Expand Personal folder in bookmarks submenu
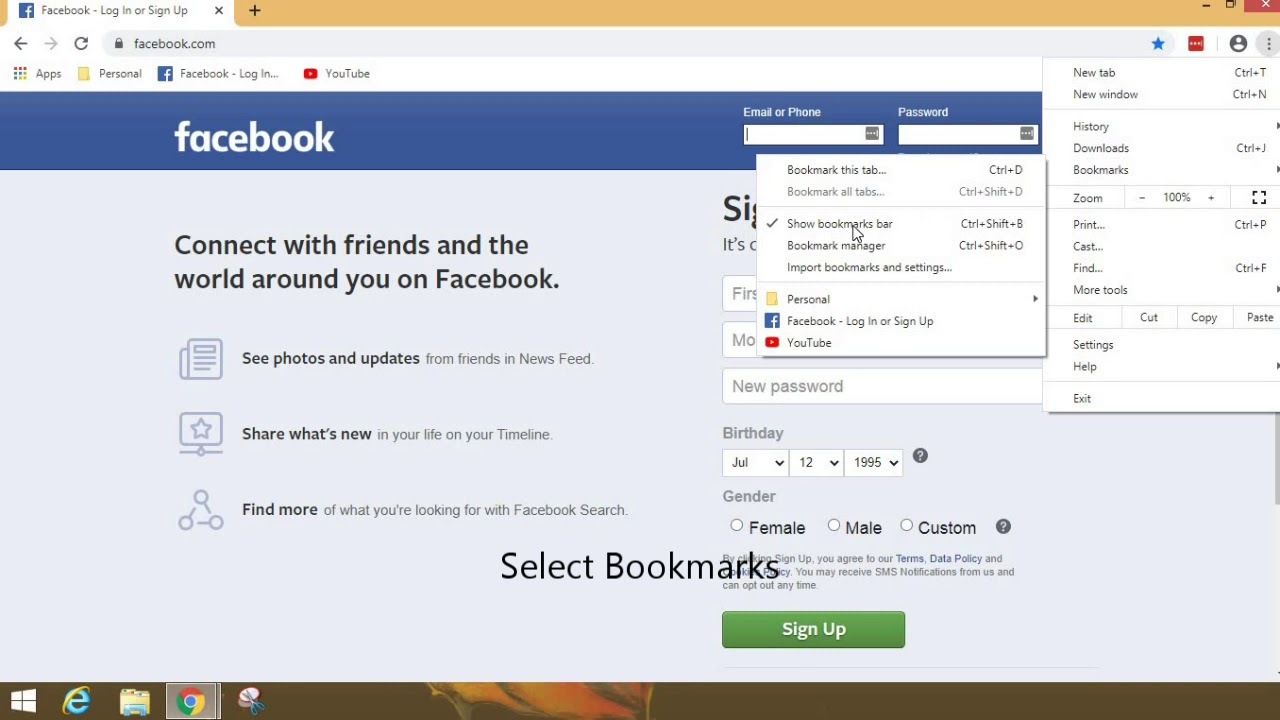Screen dimensions: 1280x720 900,299
